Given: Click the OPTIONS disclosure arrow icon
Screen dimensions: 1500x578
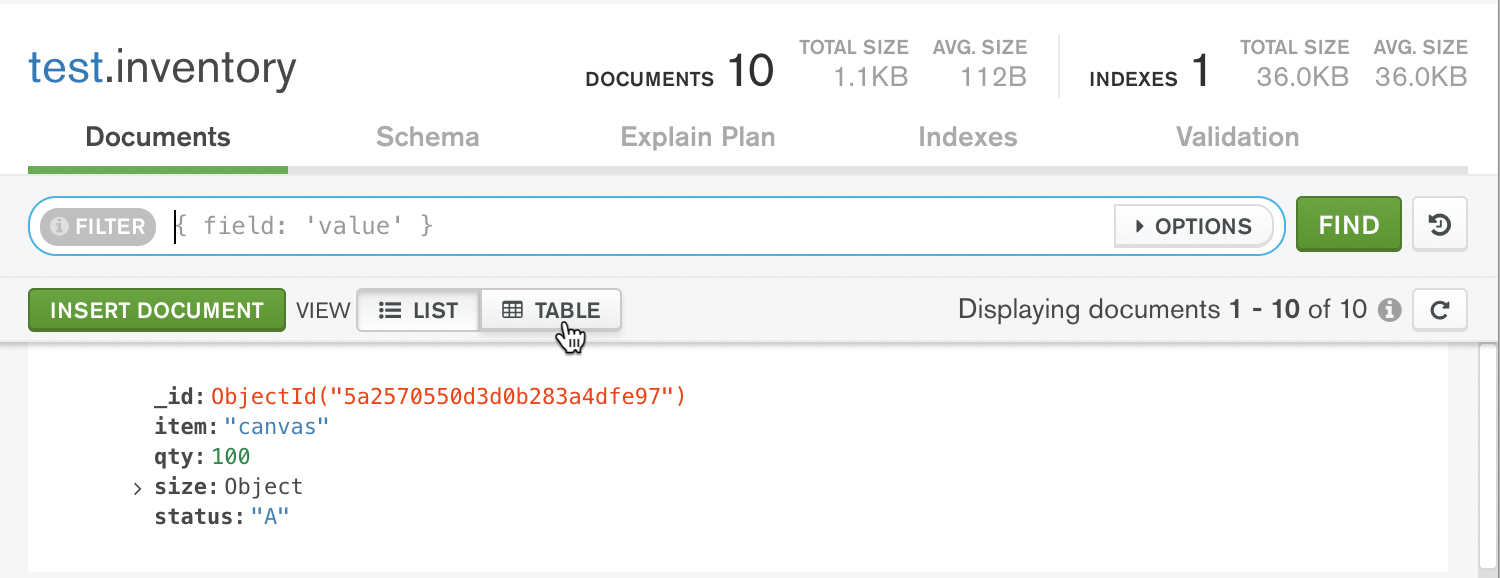Looking at the screenshot, I should [x=1142, y=226].
